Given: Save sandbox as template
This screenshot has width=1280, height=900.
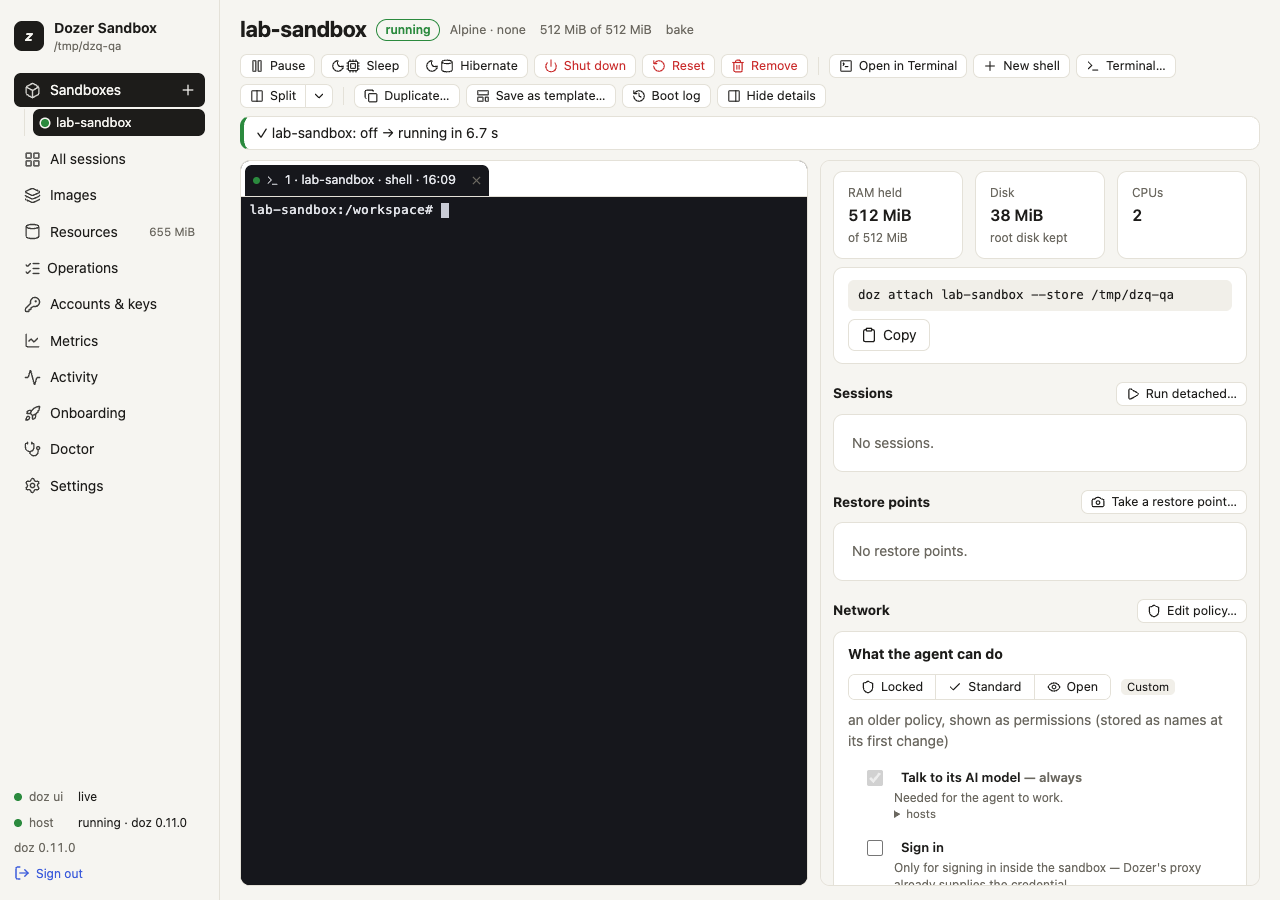Looking at the screenshot, I should point(541,96).
